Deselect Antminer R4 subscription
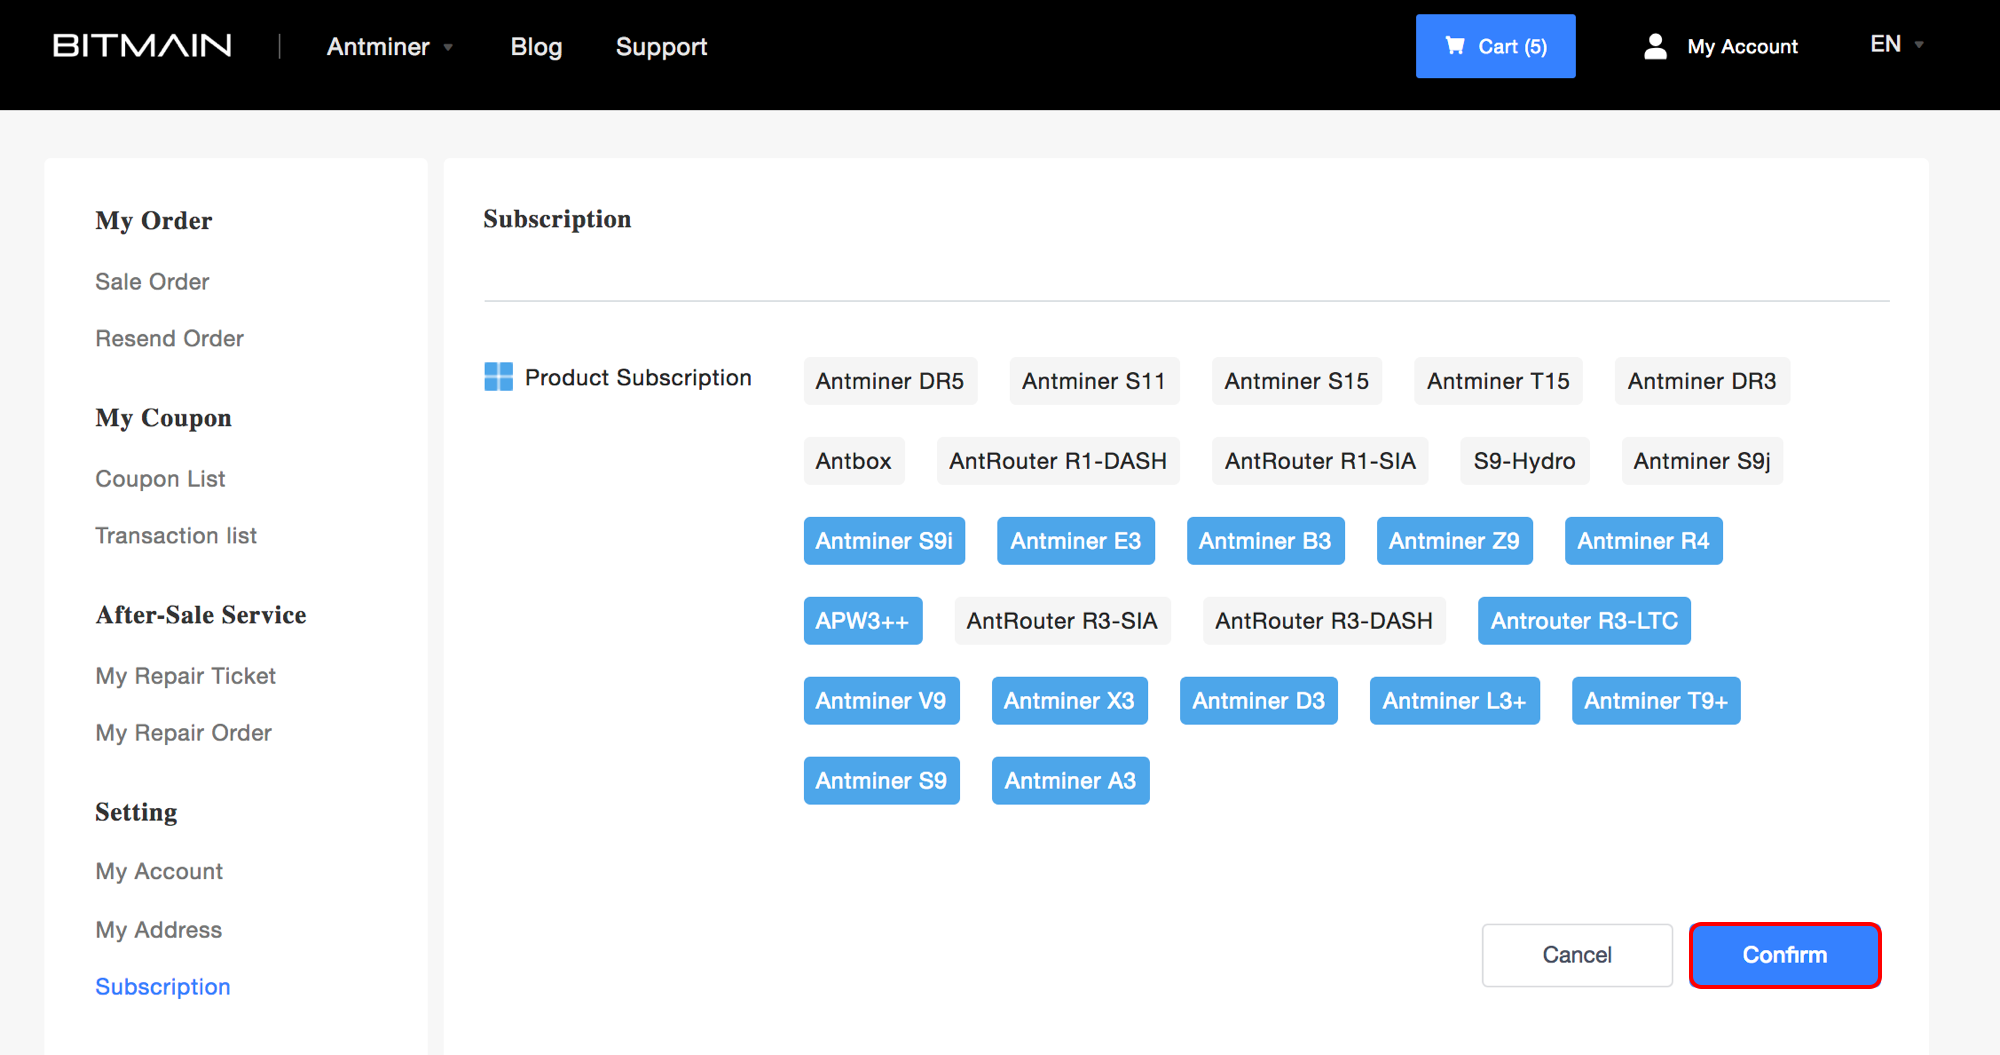The image size is (2000, 1055). pos(1643,541)
